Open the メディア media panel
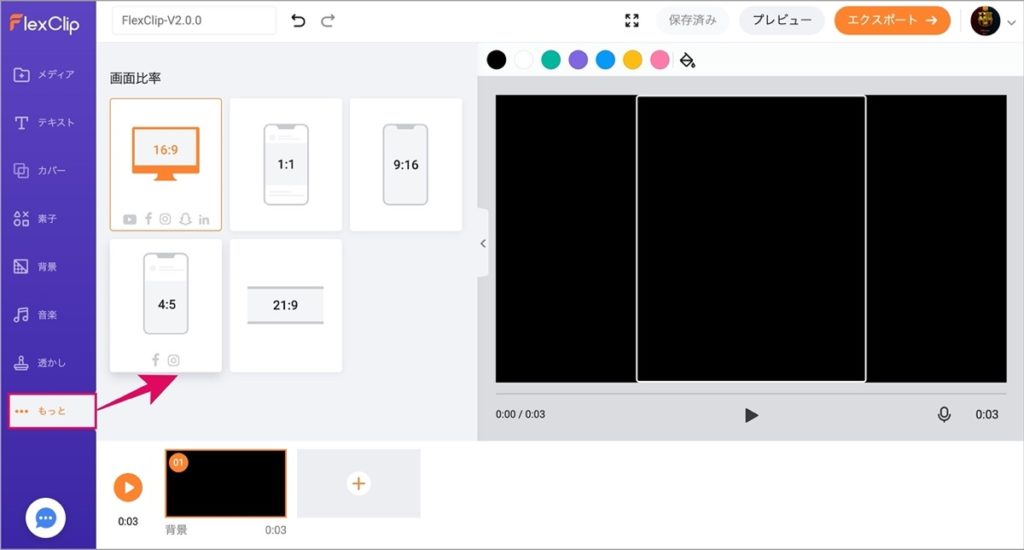Screen dimensions: 1024x550 [44, 74]
